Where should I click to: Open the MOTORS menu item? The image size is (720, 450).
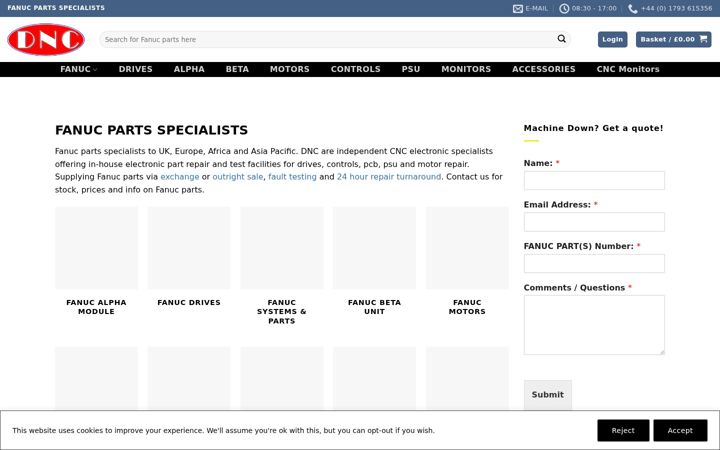(x=290, y=69)
